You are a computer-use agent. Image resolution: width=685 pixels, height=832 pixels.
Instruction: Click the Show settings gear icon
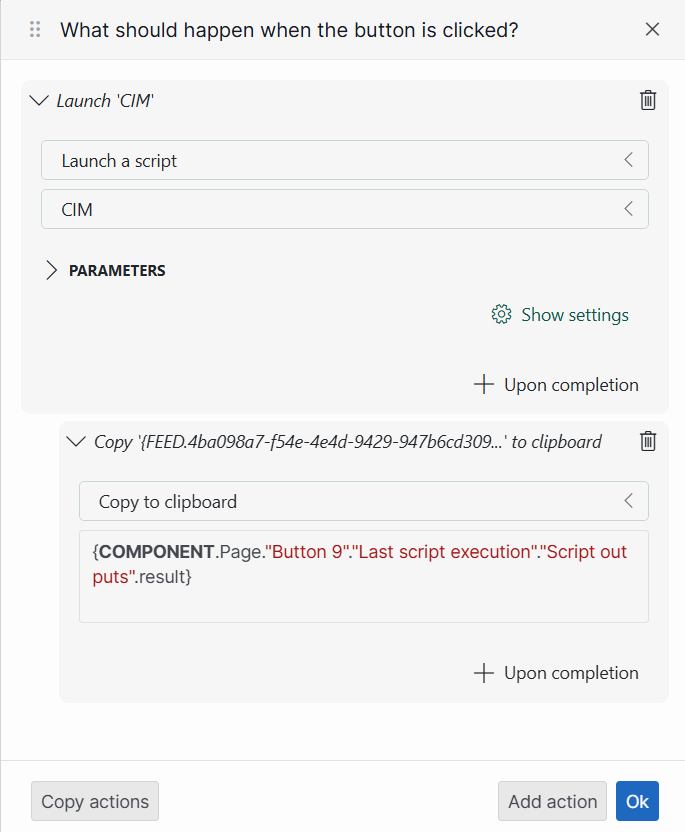pos(501,315)
